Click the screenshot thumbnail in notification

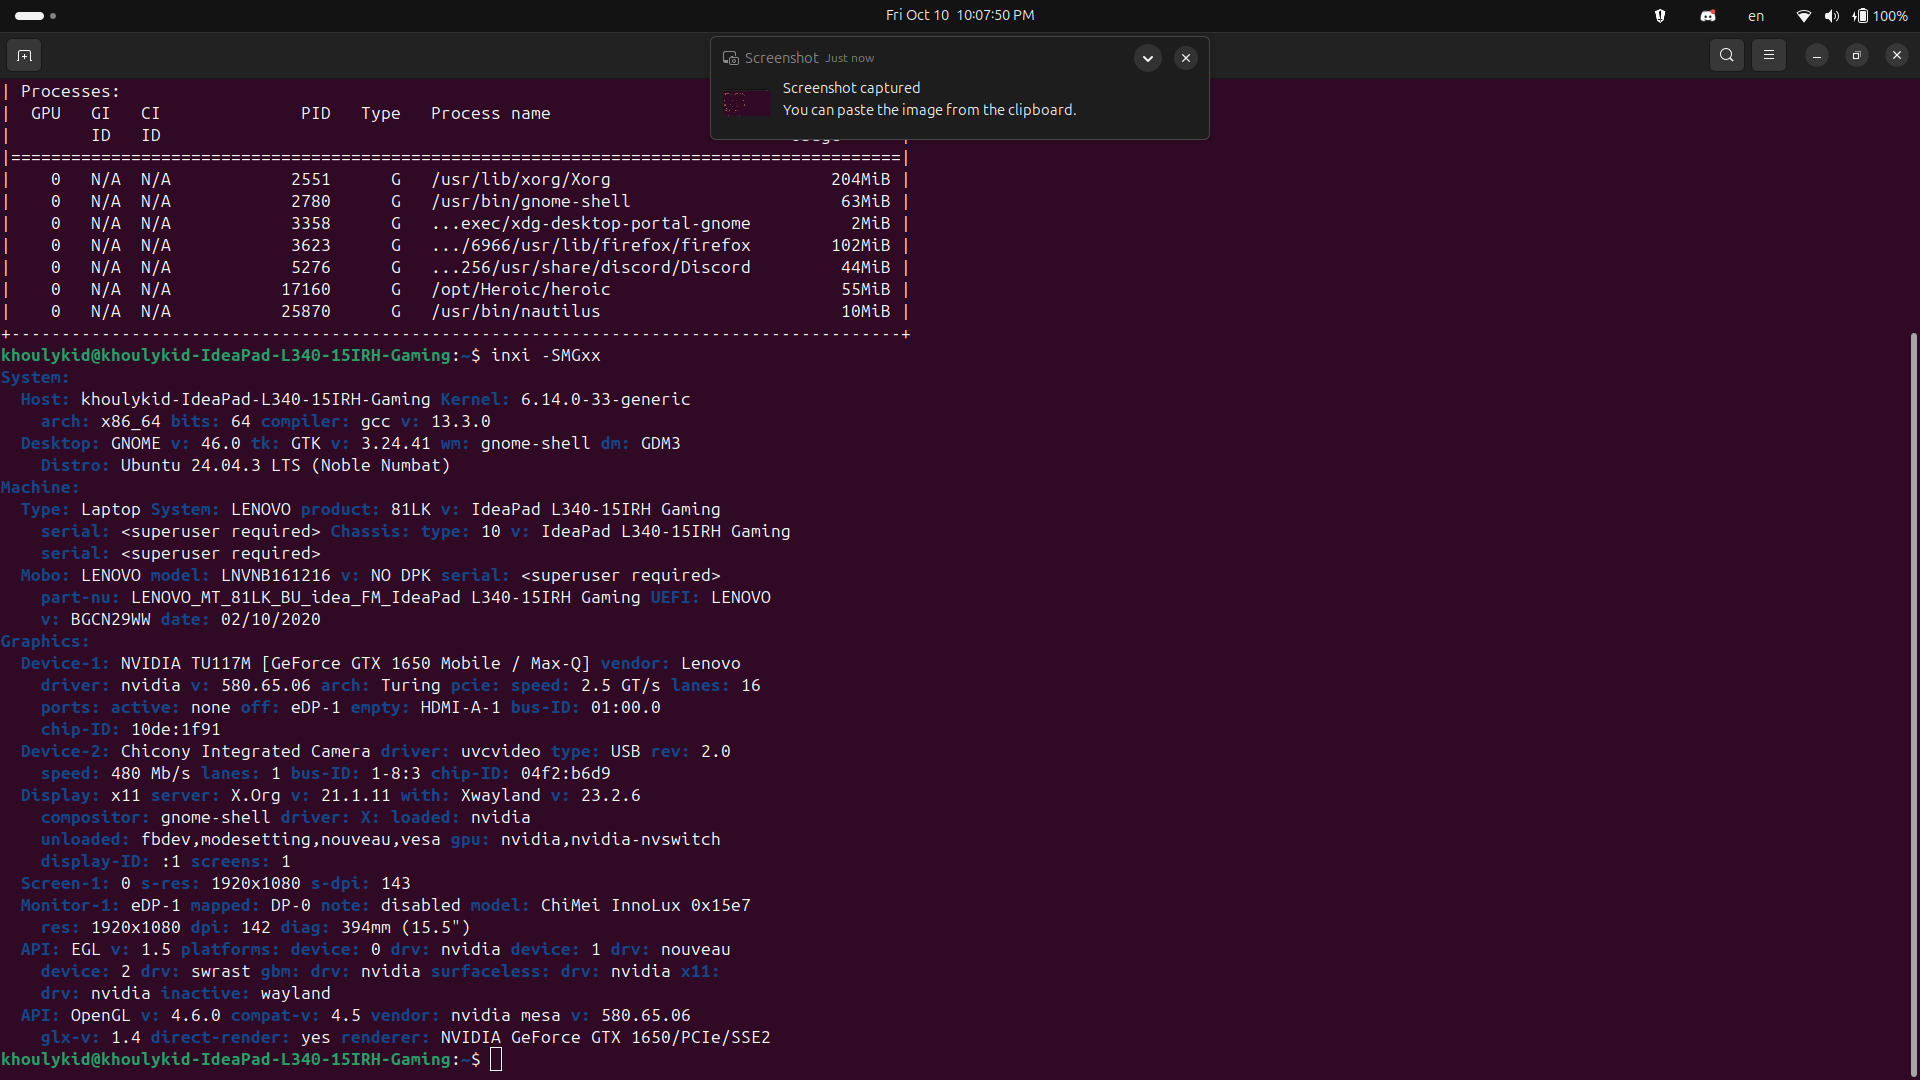tap(747, 102)
